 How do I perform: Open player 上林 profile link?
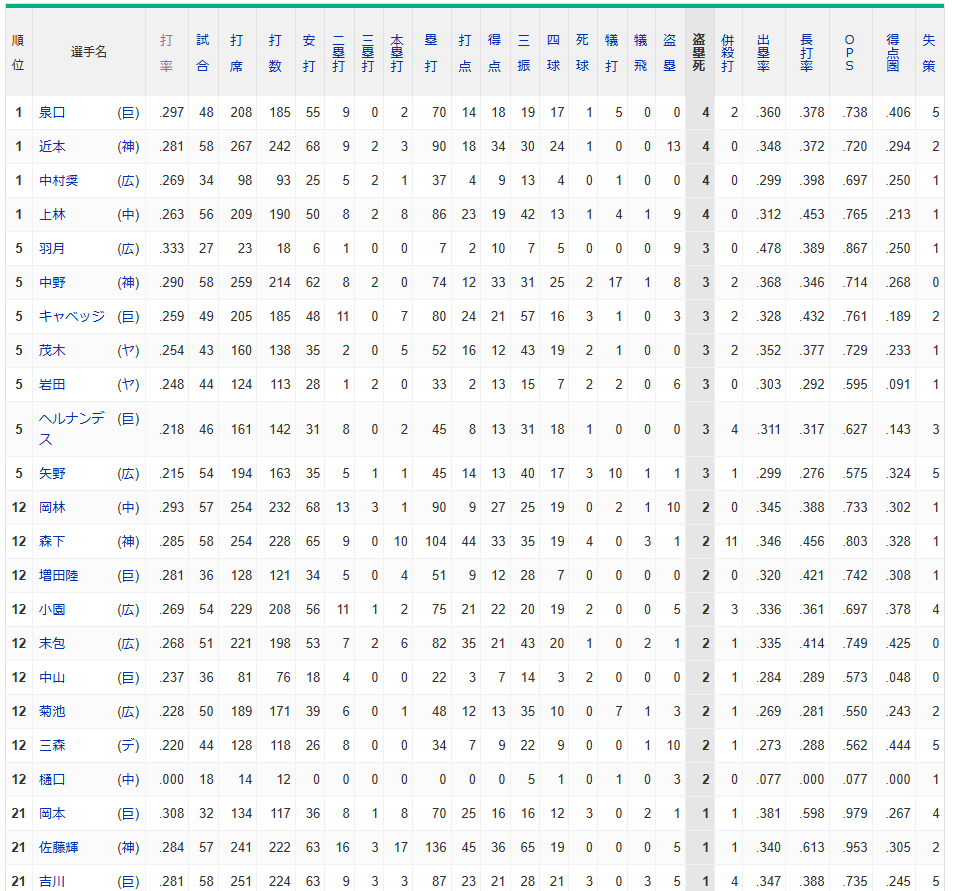[52, 215]
